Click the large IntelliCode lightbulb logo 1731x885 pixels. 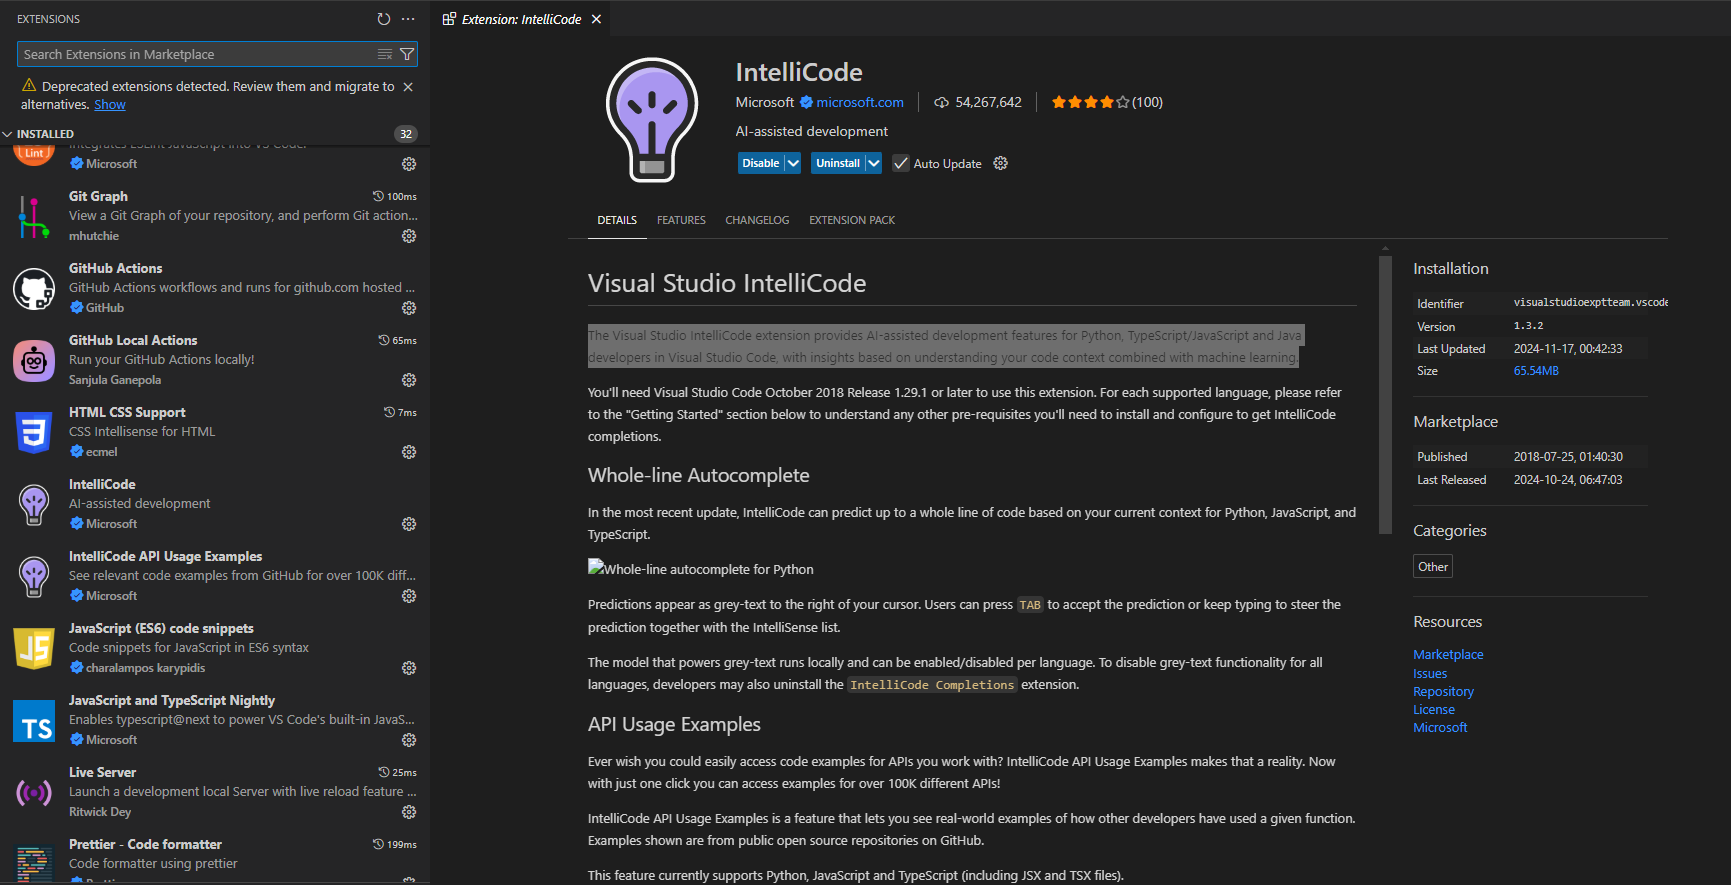652,120
